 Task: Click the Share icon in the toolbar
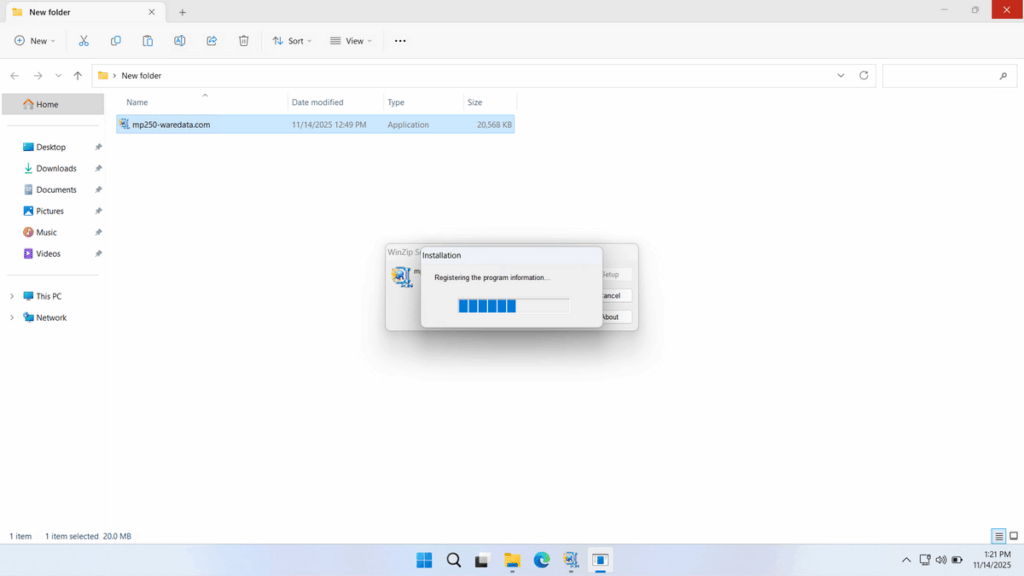(211, 40)
